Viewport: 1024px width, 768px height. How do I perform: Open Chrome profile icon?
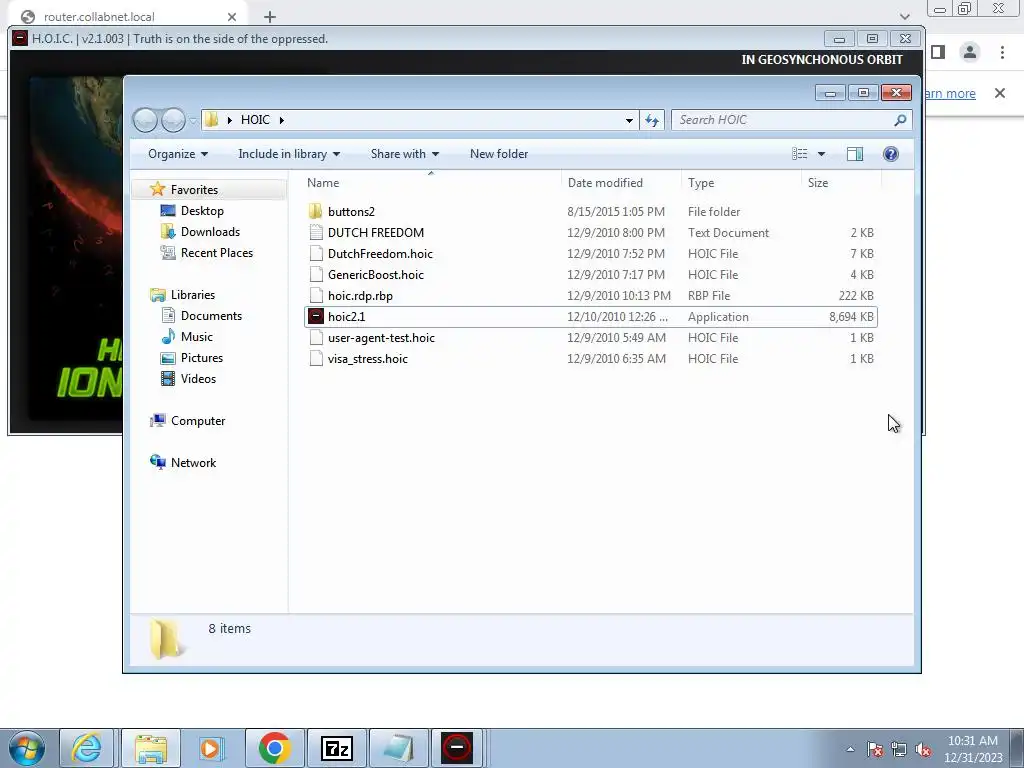[x=970, y=52]
